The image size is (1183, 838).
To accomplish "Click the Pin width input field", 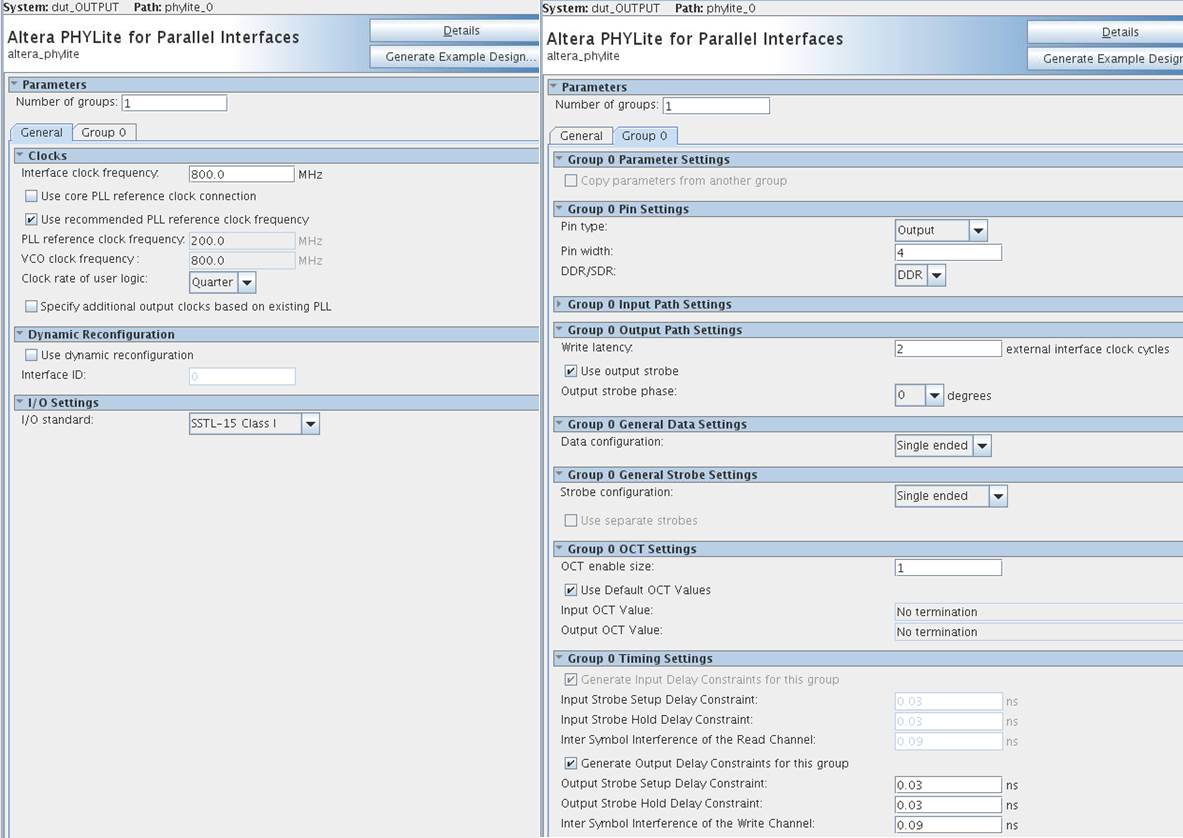I will (948, 253).
